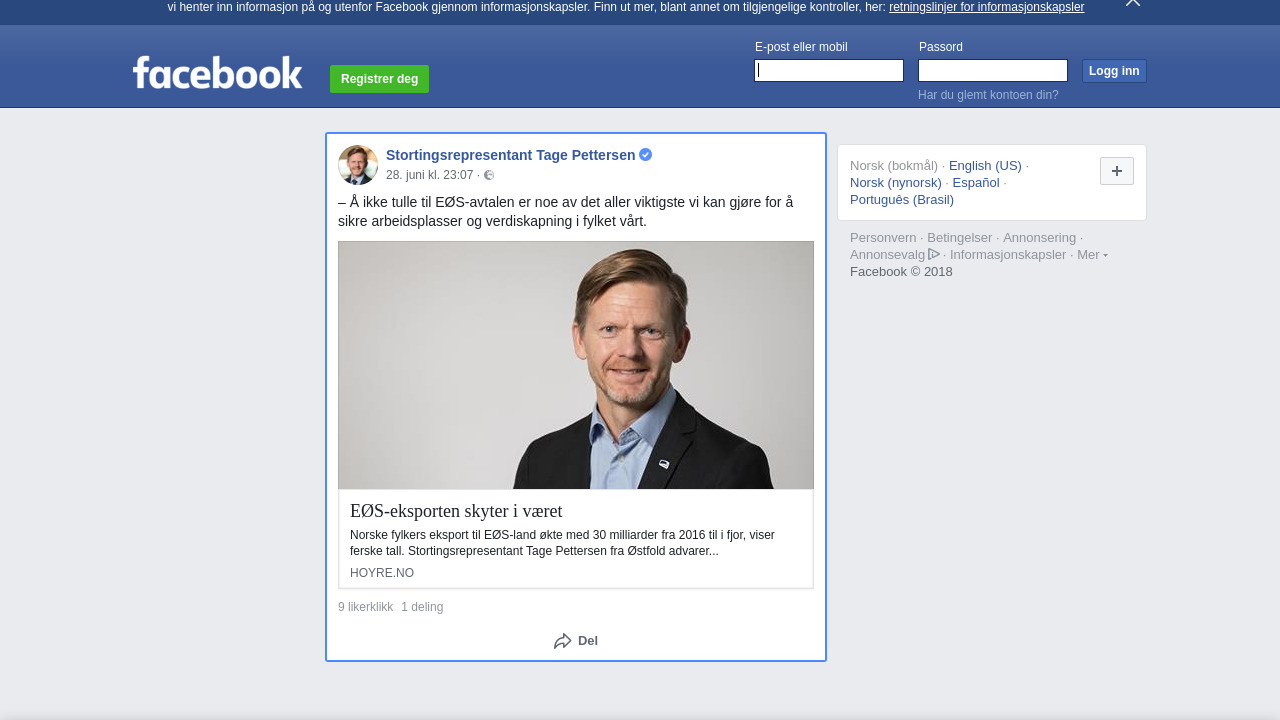The width and height of the screenshot is (1280, 720).
Task: Switch language to Norsk (nynorsk)
Action: (896, 183)
